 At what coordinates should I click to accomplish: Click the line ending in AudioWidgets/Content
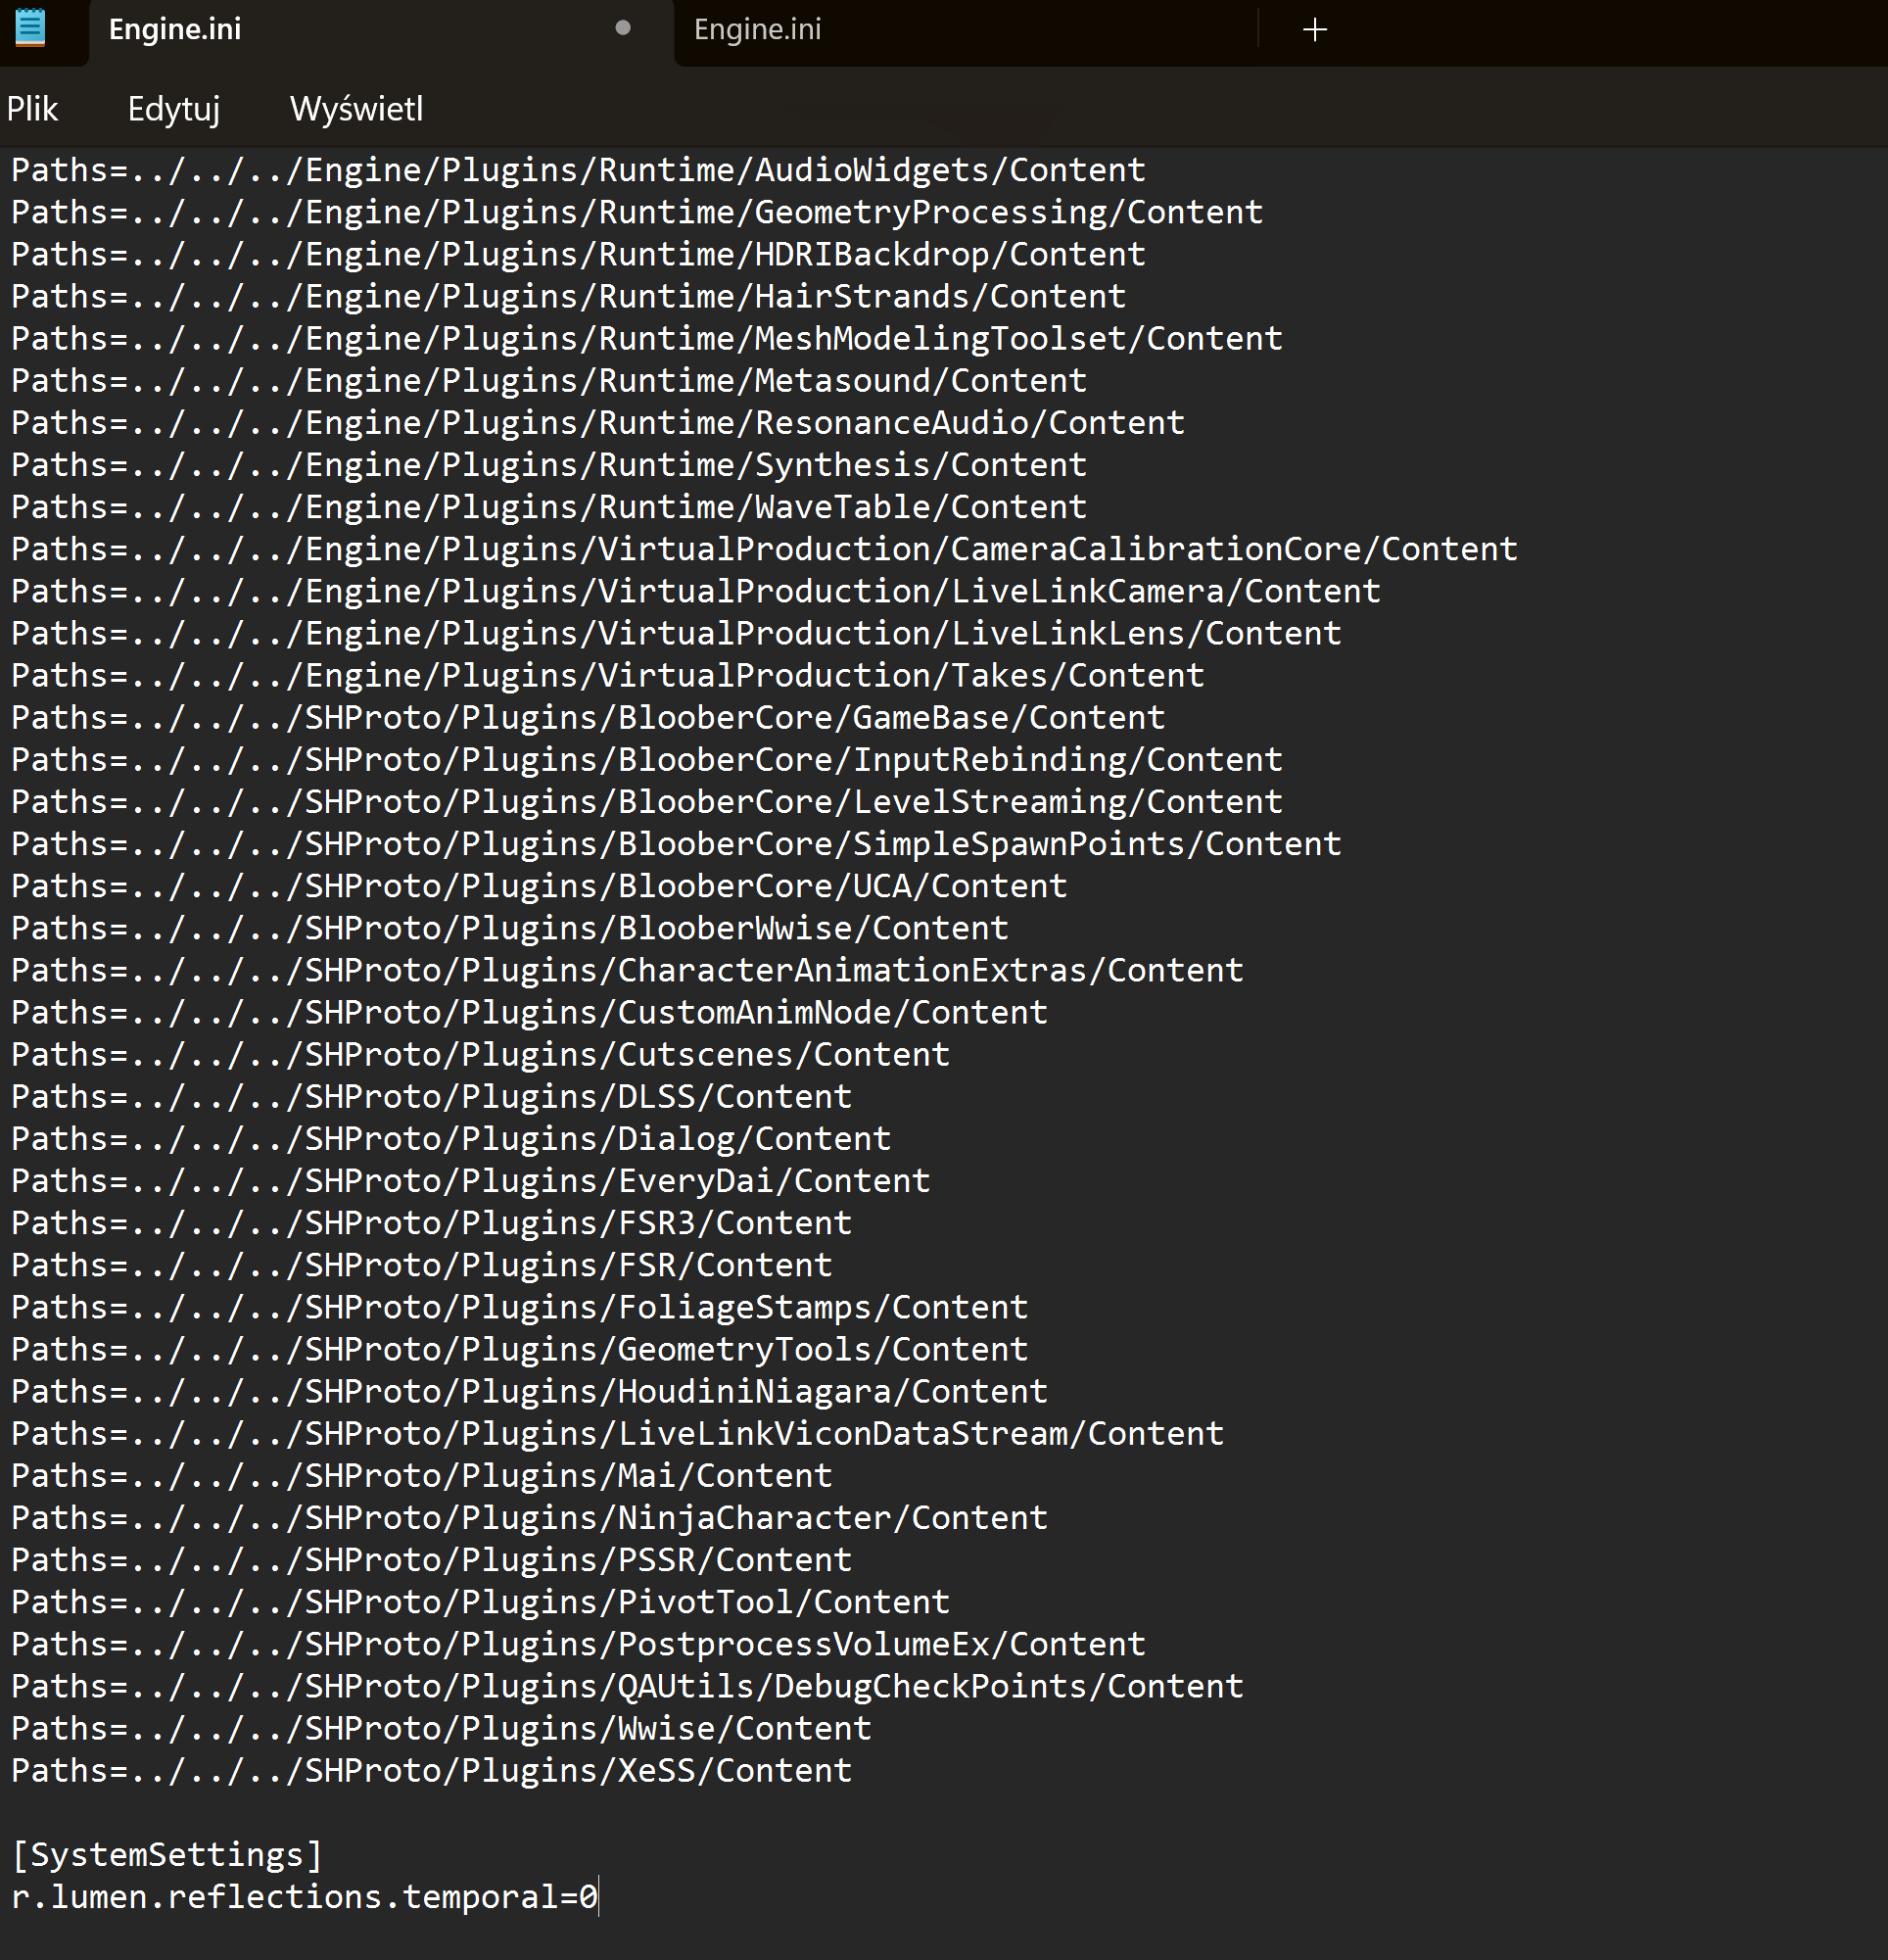pos(578,170)
